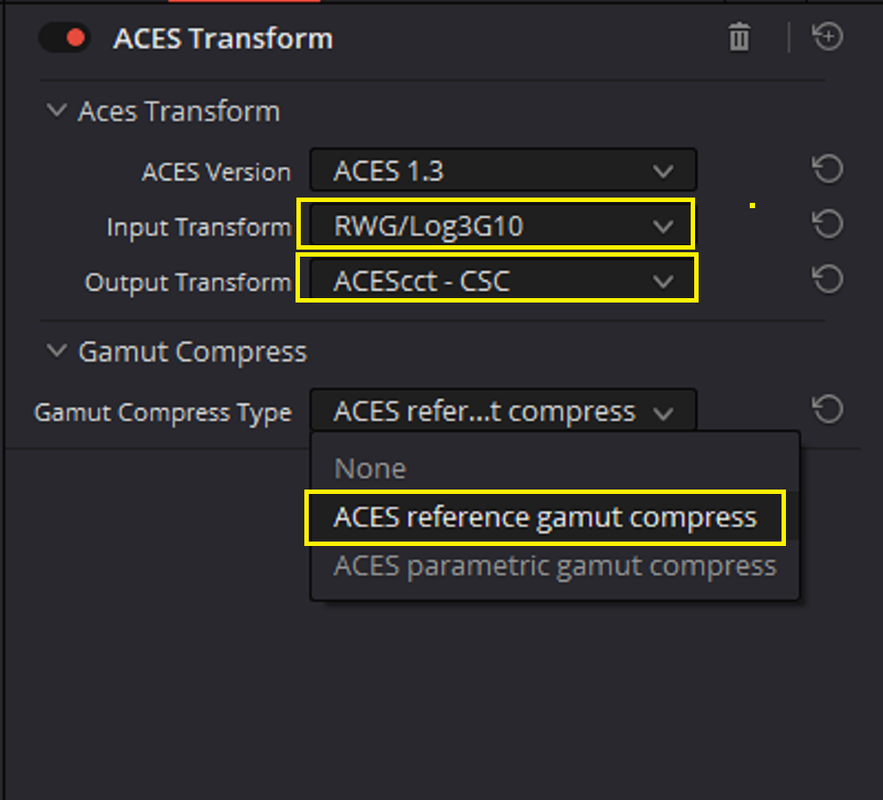The height and width of the screenshot is (800, 883).
Task: Reset the Input Transform setting
Action: (x=827, y=224)
